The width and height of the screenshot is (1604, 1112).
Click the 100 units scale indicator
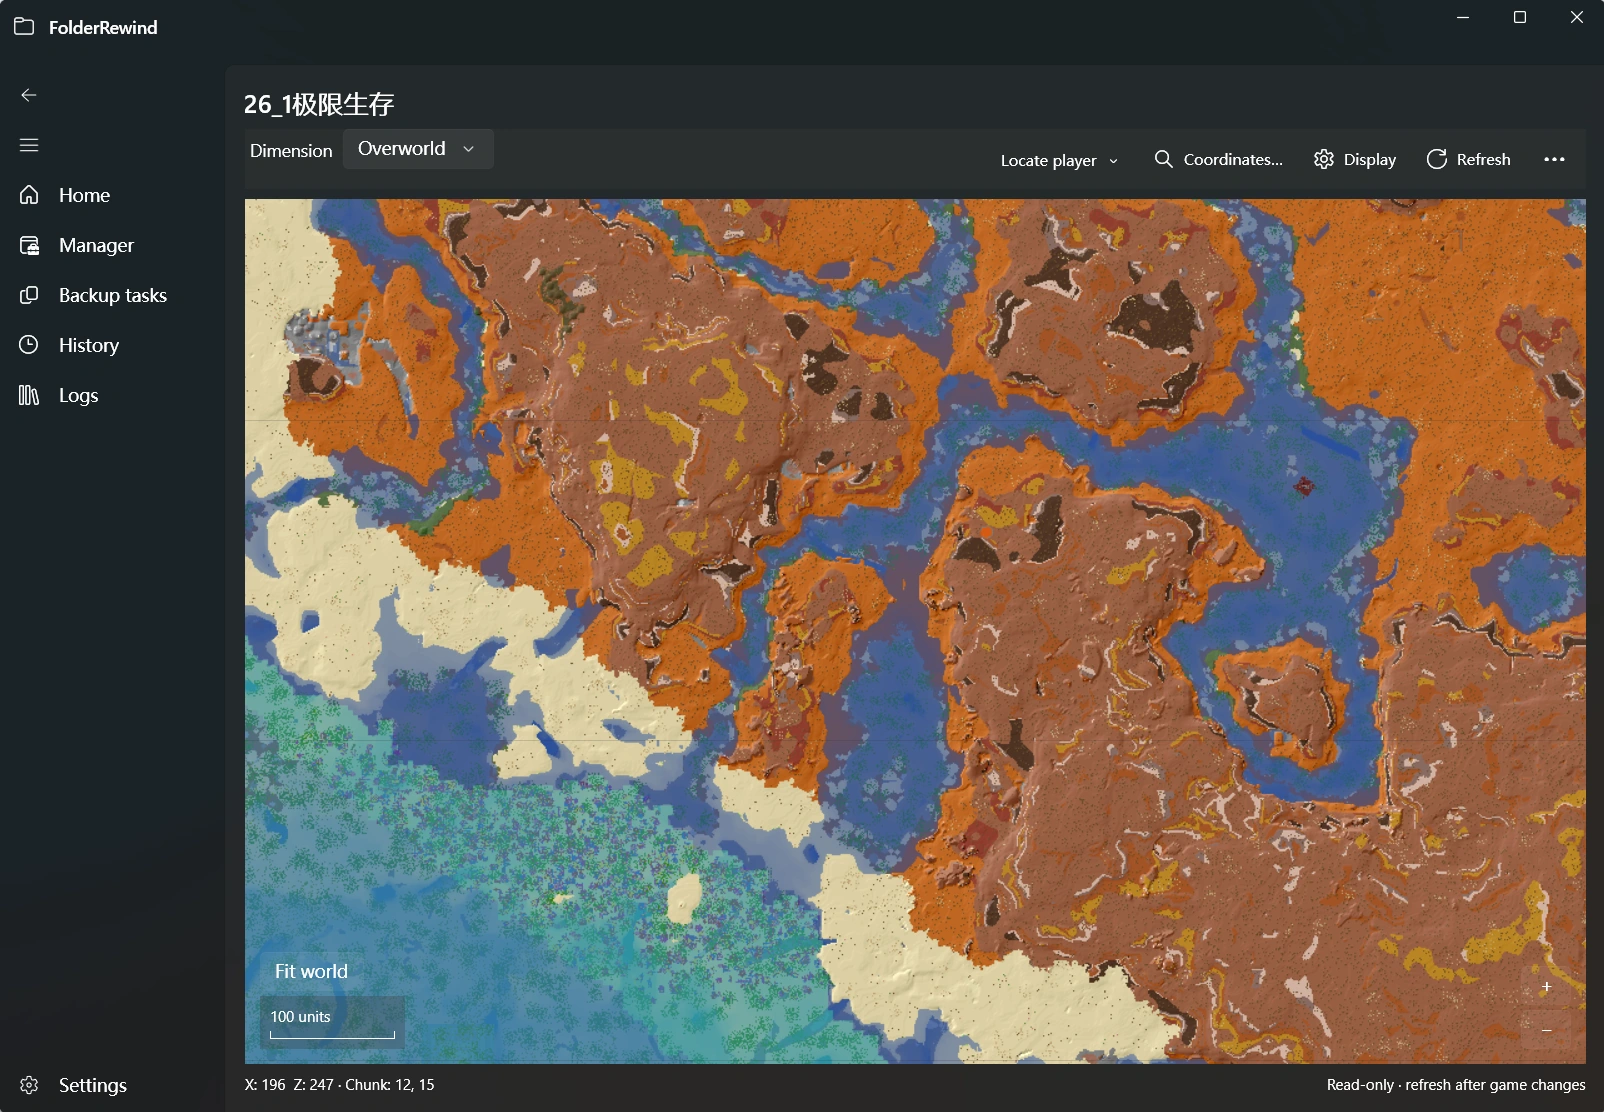[332, 1022]
